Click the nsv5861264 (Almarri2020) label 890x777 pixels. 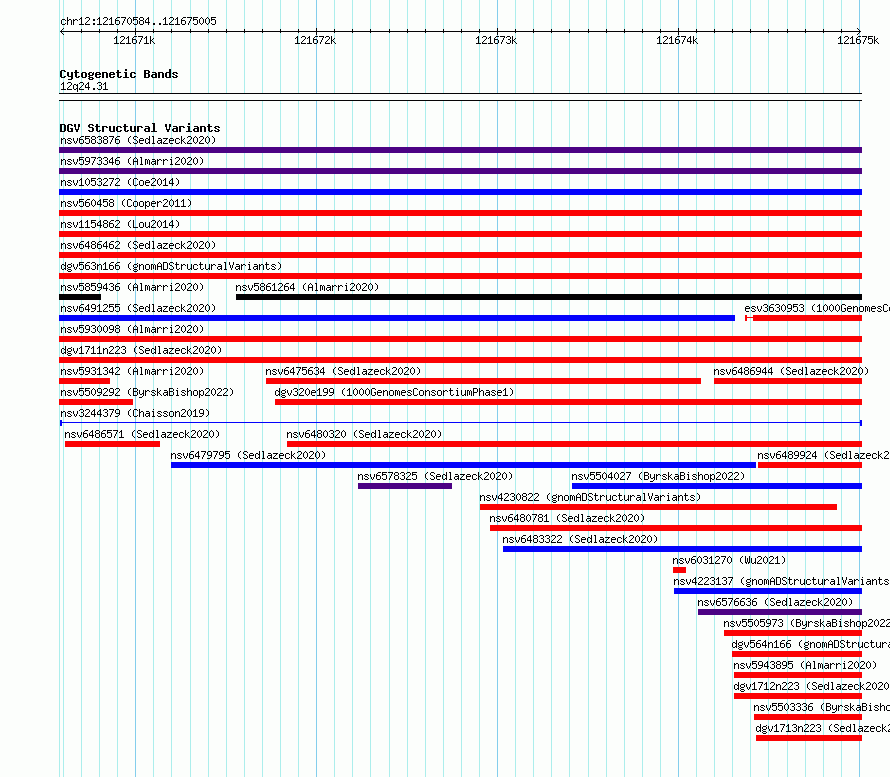(x=307, y=287)
